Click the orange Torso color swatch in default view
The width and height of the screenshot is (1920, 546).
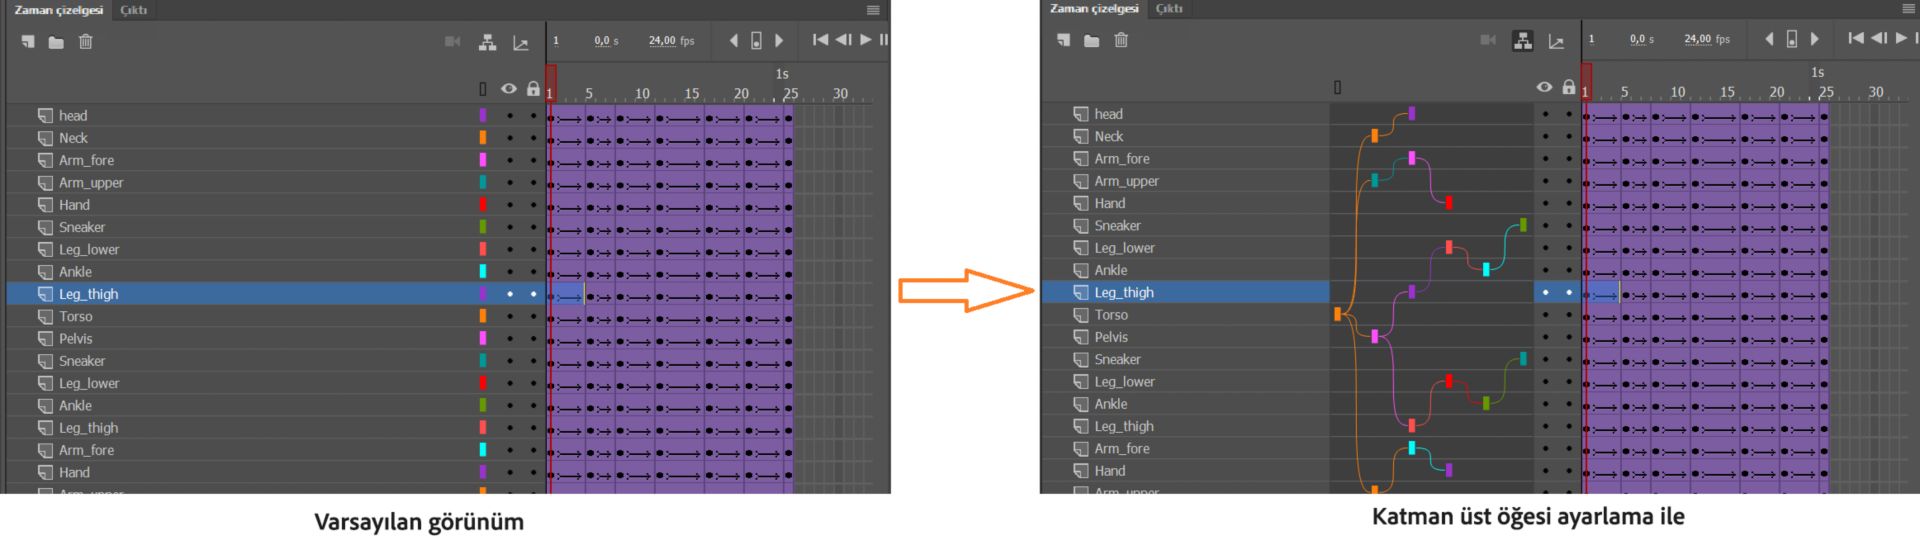[x=483, y=316]
